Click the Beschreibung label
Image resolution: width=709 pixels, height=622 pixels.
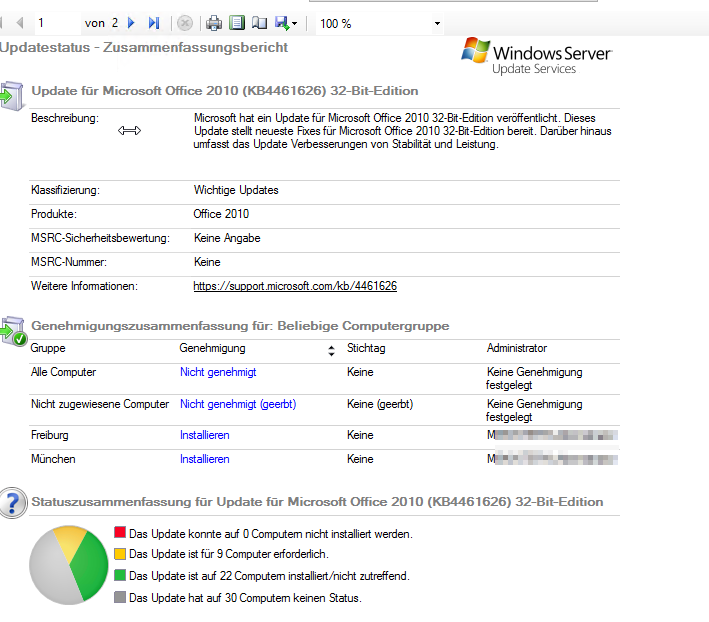point(65,118)
